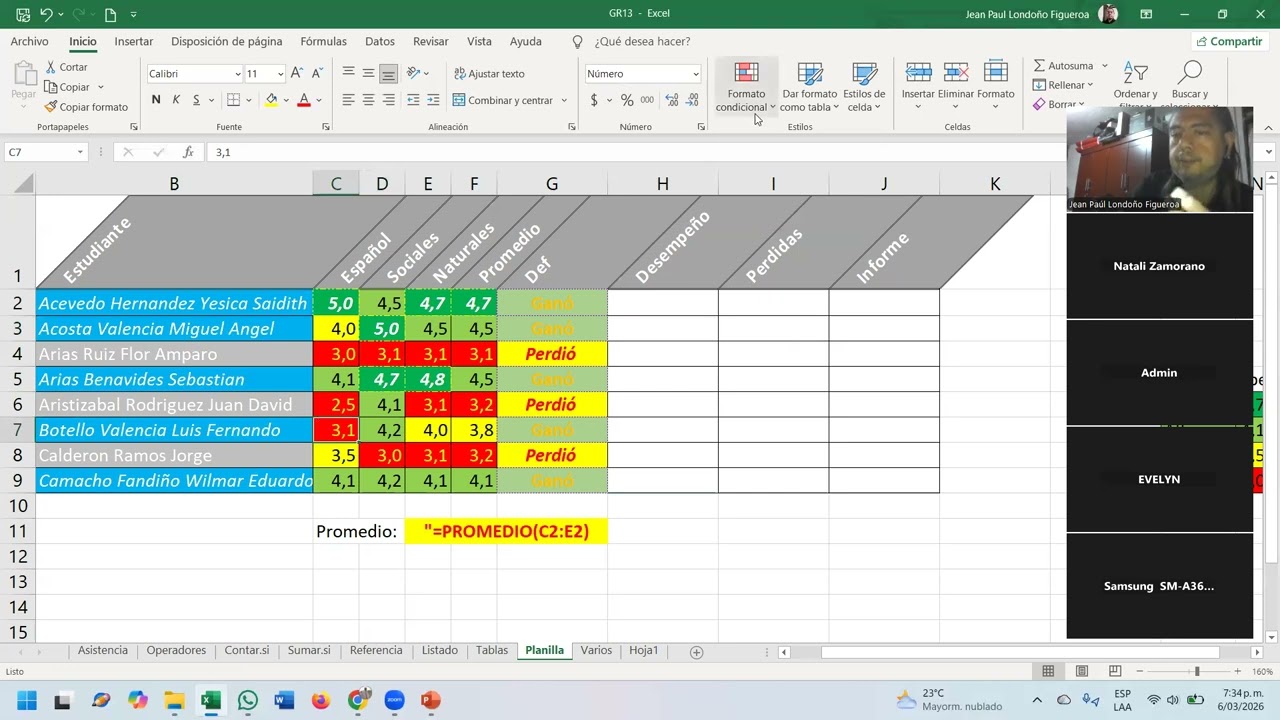Viewport: 1280px width, 720px height.
Task: Open Dar formato como tabla
Action: (x=809, y=87)
